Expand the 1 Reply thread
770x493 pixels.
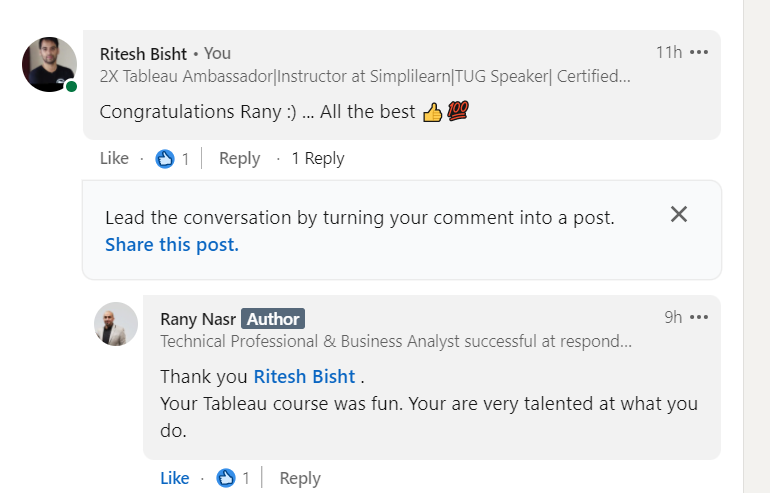[x=317, y=158]
